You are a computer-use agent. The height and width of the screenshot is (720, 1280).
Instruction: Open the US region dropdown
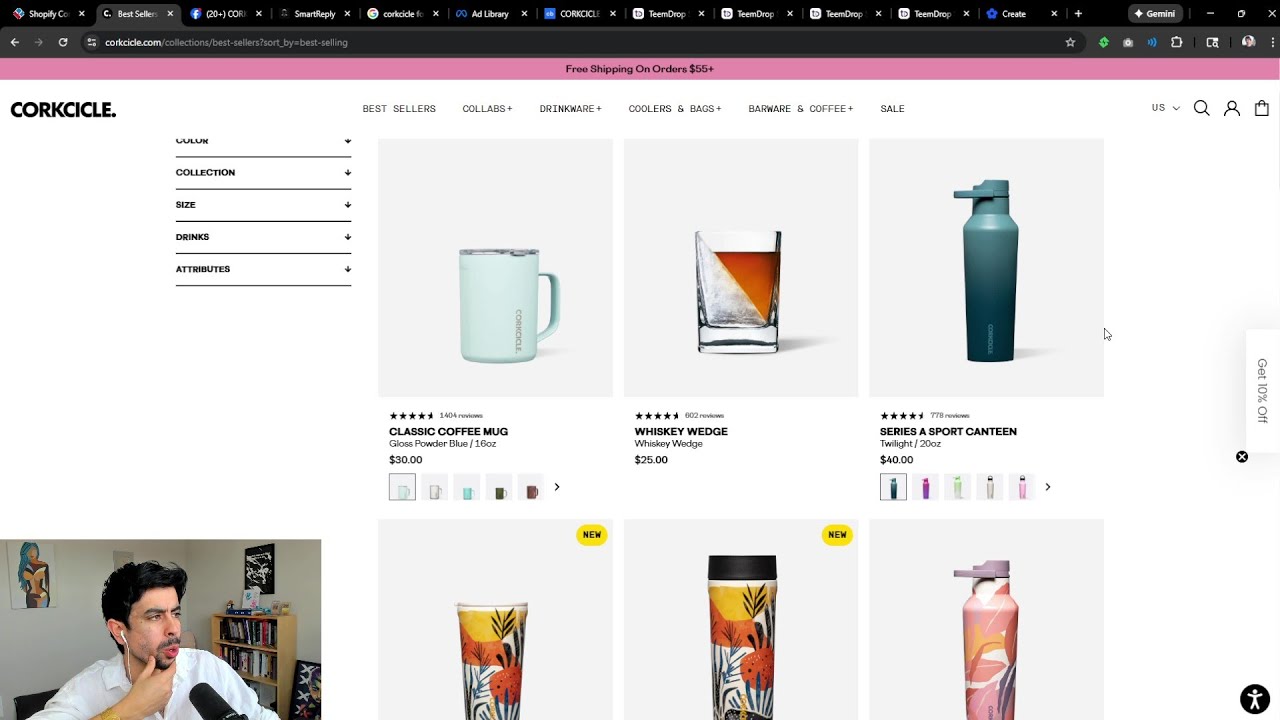pyautogui.click(x=1165, y=108)
